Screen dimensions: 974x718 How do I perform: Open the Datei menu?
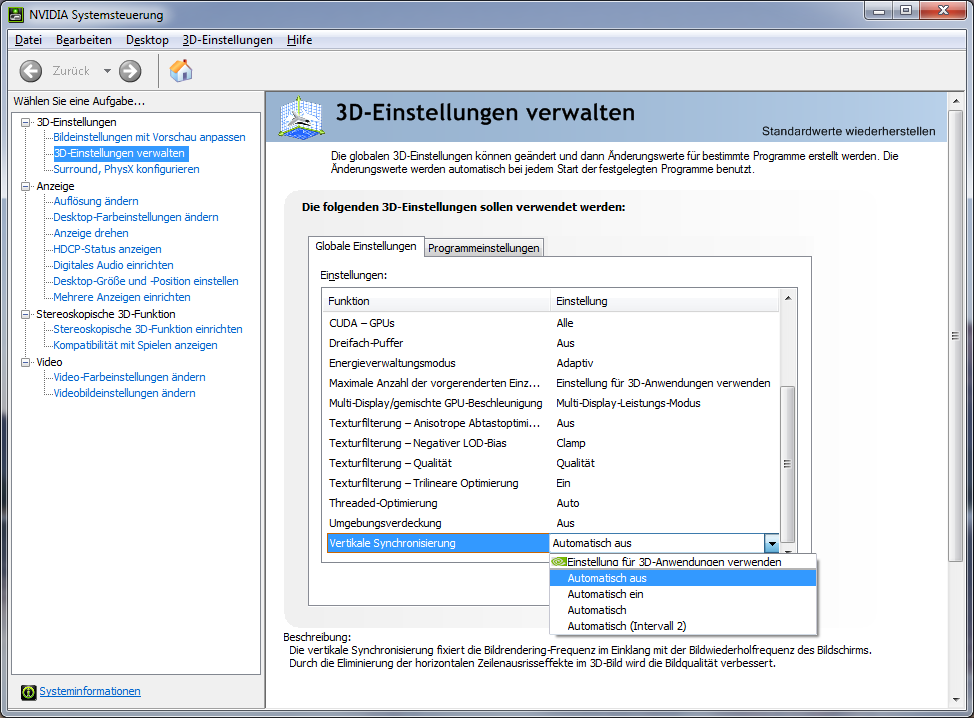tap(28, 40)
